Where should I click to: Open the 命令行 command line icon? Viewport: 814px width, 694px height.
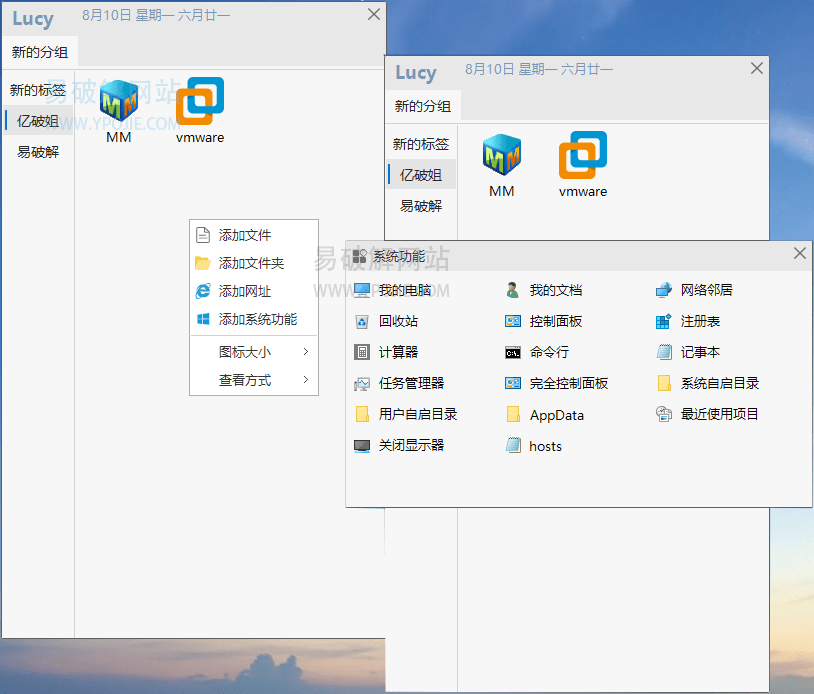(x=551, y=352)
